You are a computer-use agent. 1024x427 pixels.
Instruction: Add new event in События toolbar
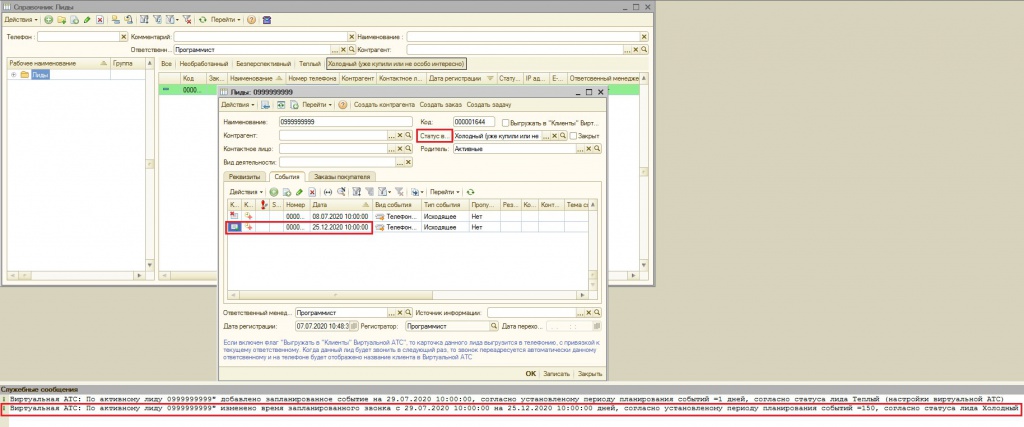click(x=274, y=192)
